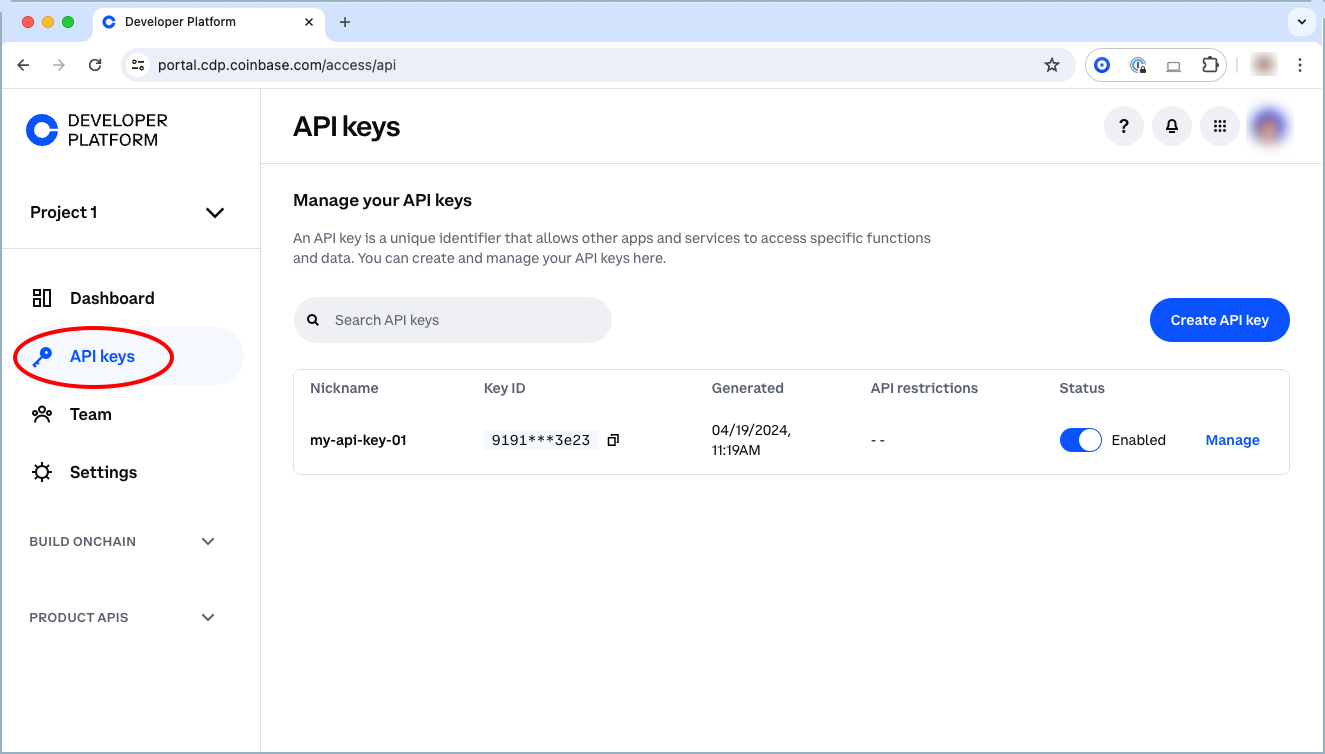Bookmark this page with the star icon
Image resolution: width=1325 pixels, height=754 pixels.
(1051, 65)
